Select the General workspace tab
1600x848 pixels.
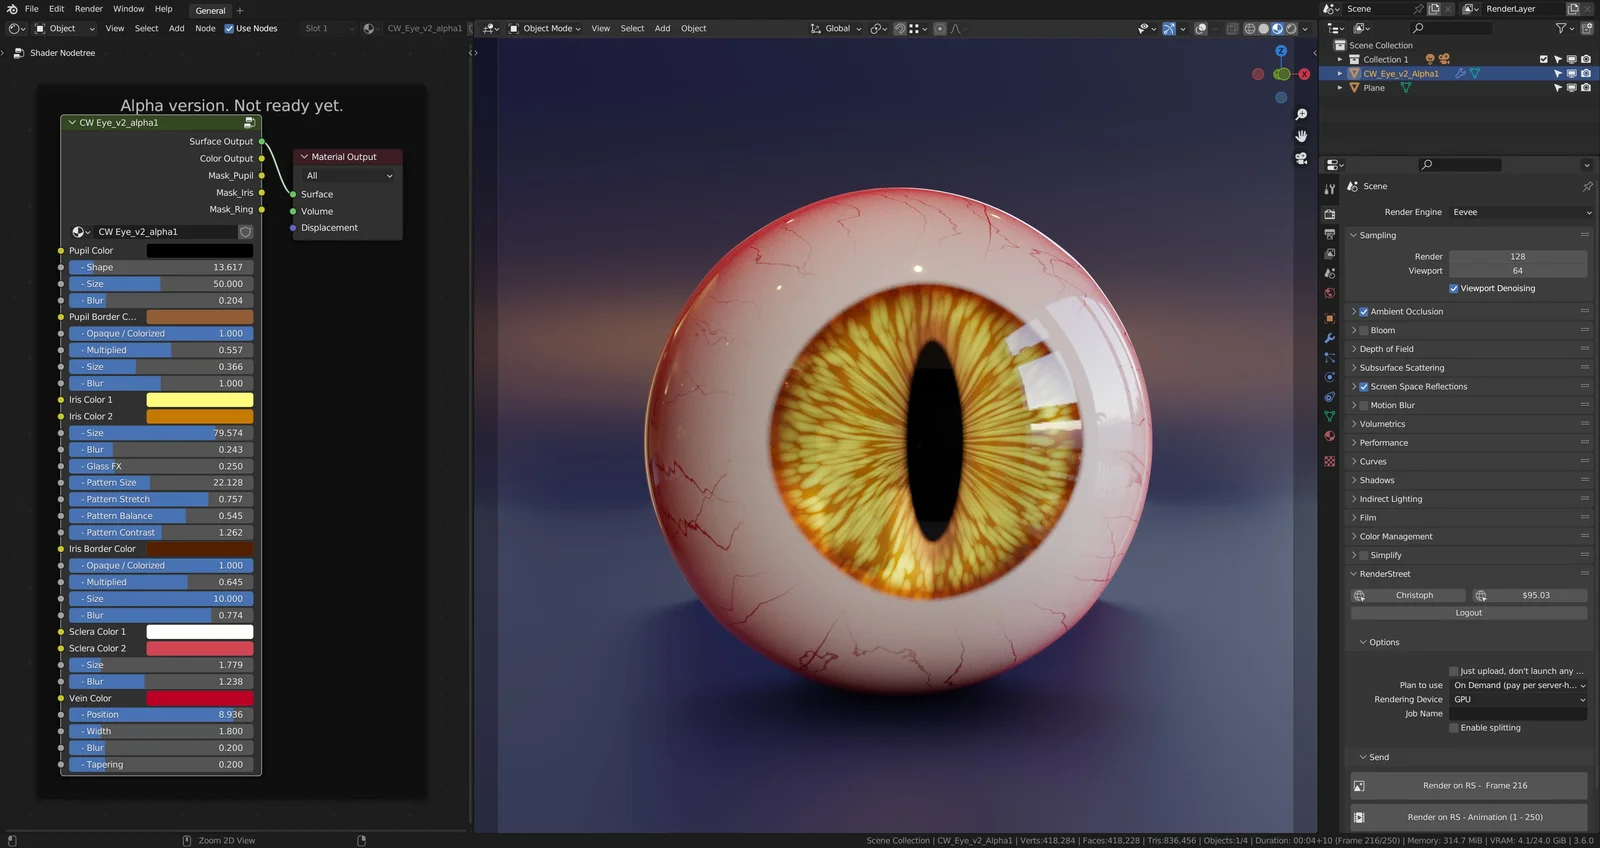pyautogui.click(x=210, y=11)
